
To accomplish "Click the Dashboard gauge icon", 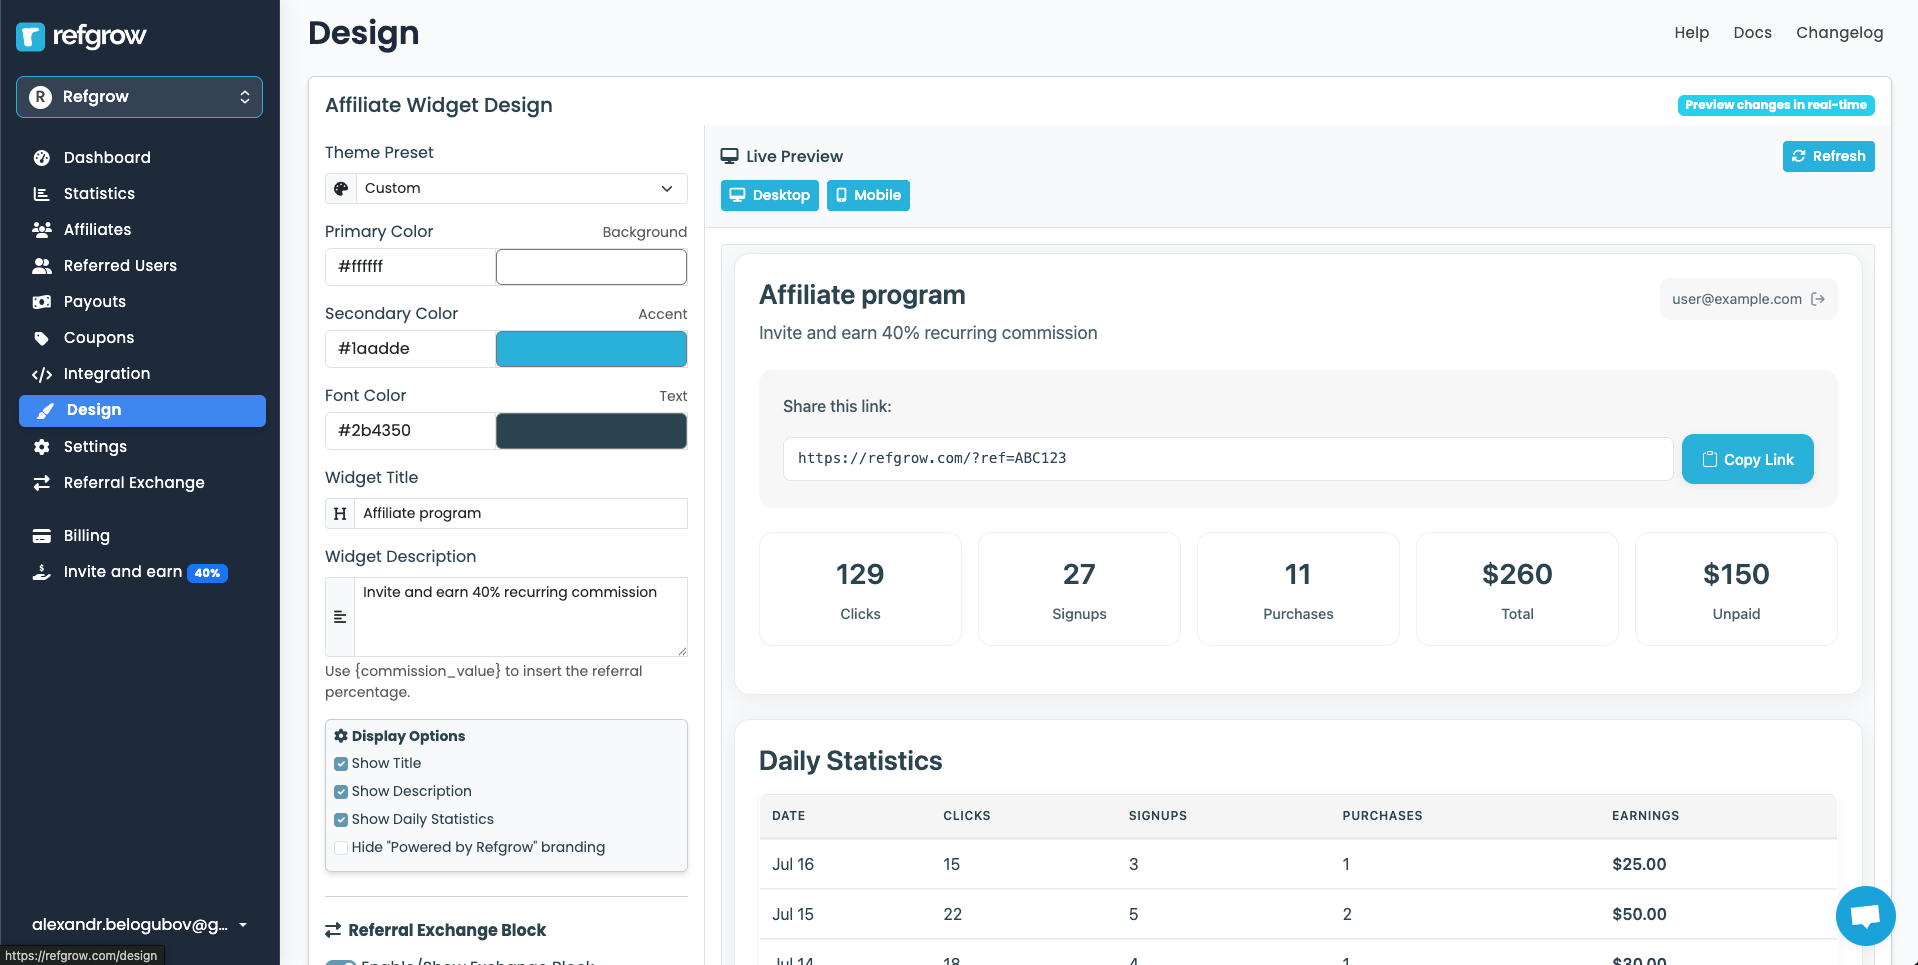I will point(41,158).
